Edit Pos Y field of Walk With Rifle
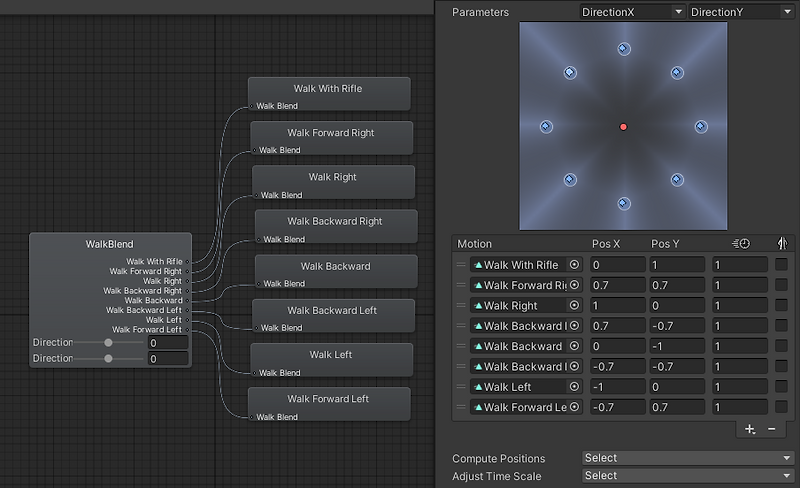 point(677,265)
